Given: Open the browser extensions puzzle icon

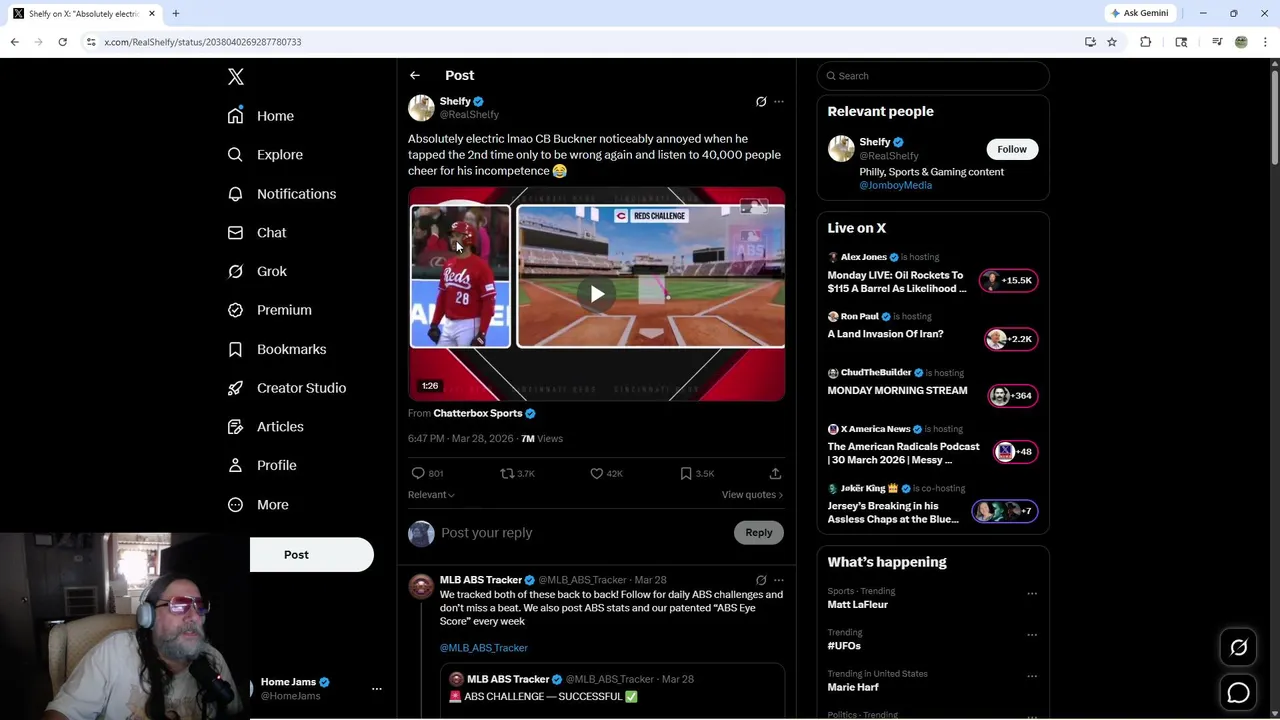Looking at the screenshot, I should 1146,42.
